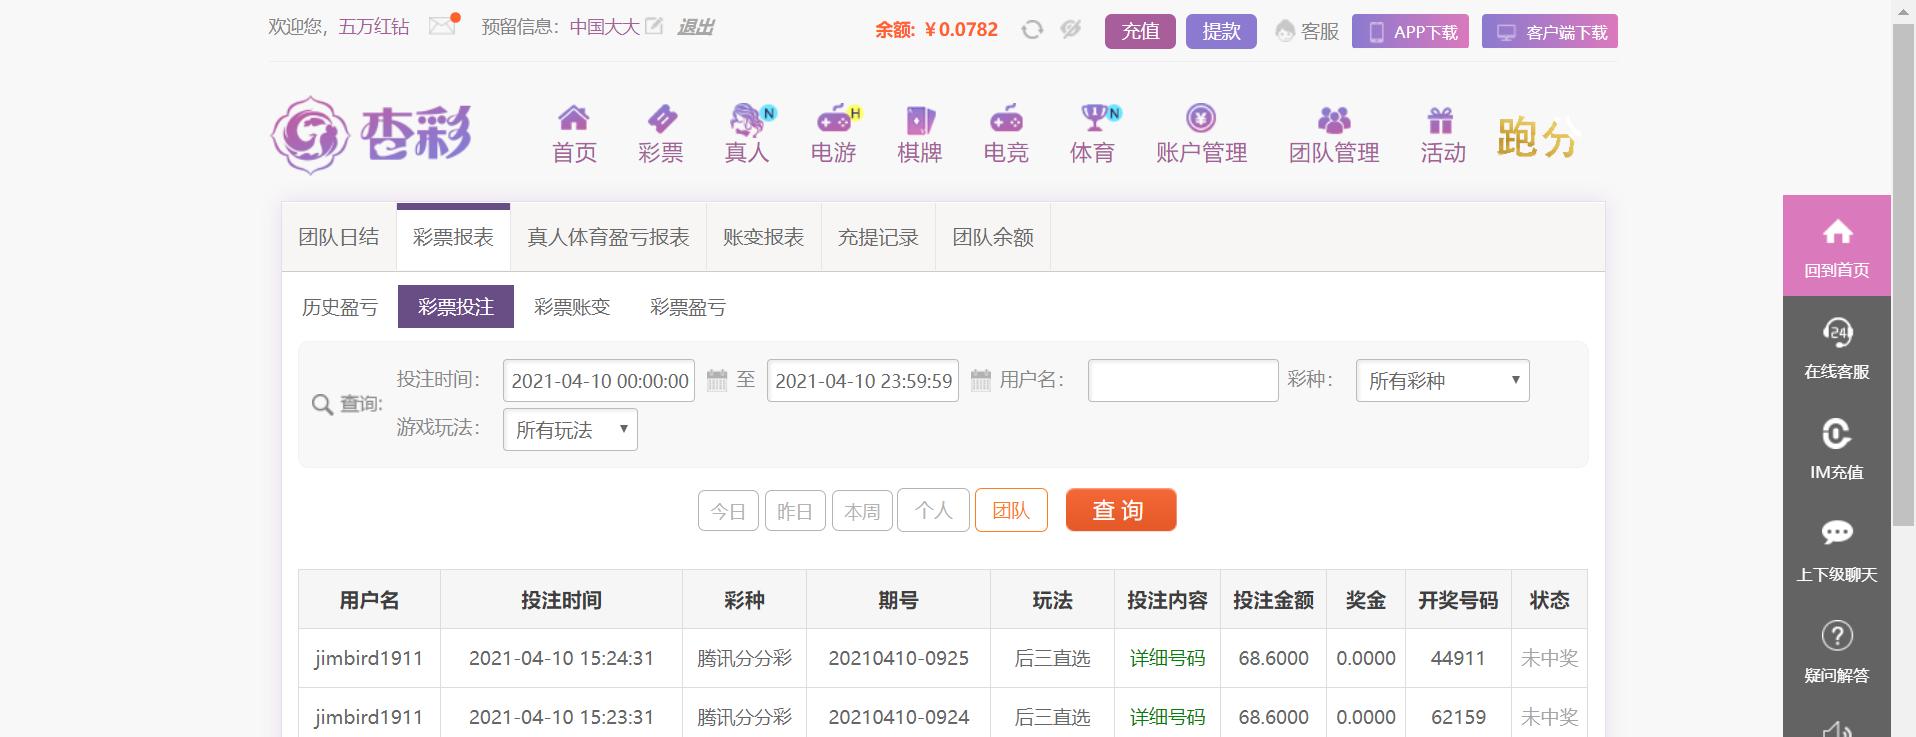Click username link 五万红钻
This screenshot has width=1916, height=737.
pyautogui.click(x=373, y=27)
